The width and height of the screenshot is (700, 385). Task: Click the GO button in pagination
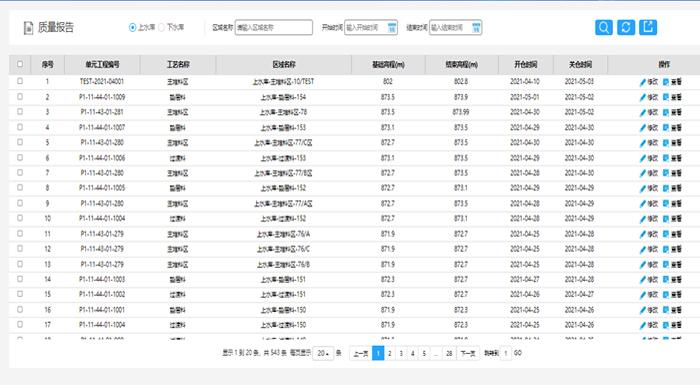(518, 353)
